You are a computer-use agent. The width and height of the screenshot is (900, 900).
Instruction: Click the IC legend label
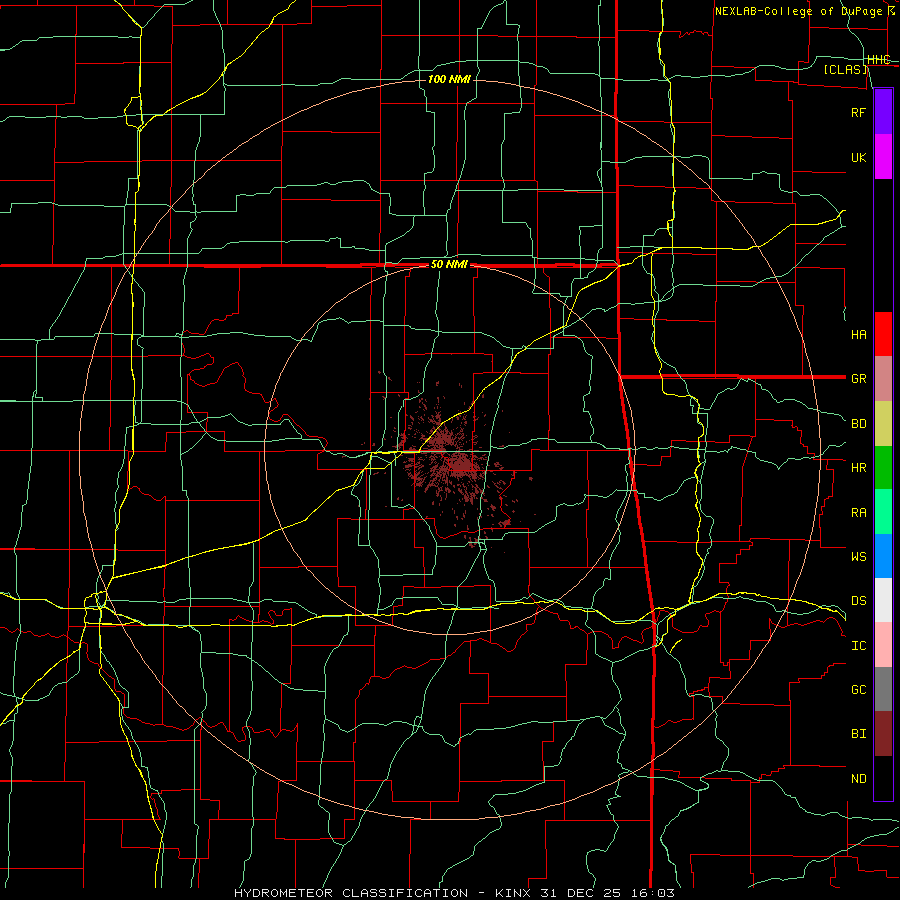(858, 645)
